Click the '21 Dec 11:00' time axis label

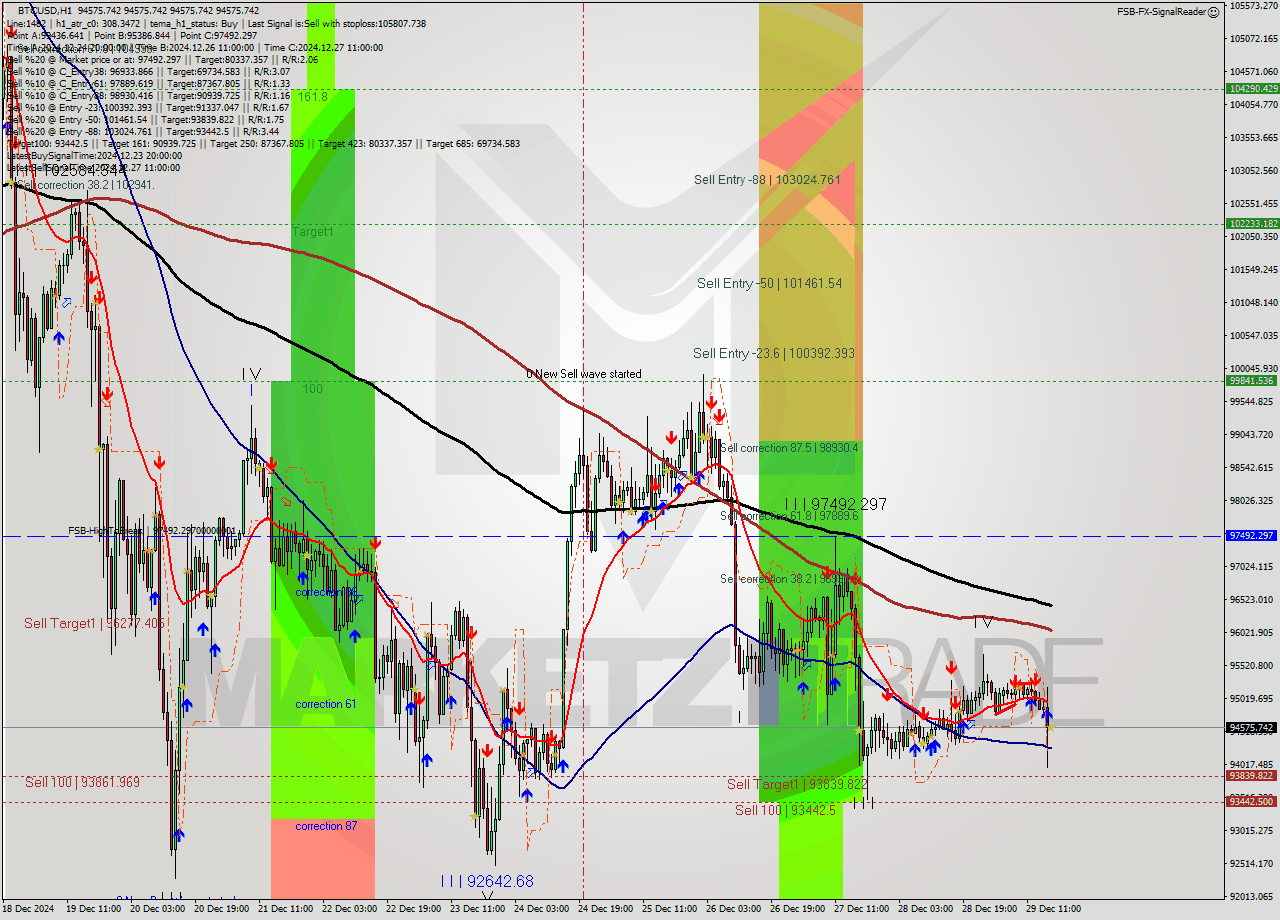[286, 909]
